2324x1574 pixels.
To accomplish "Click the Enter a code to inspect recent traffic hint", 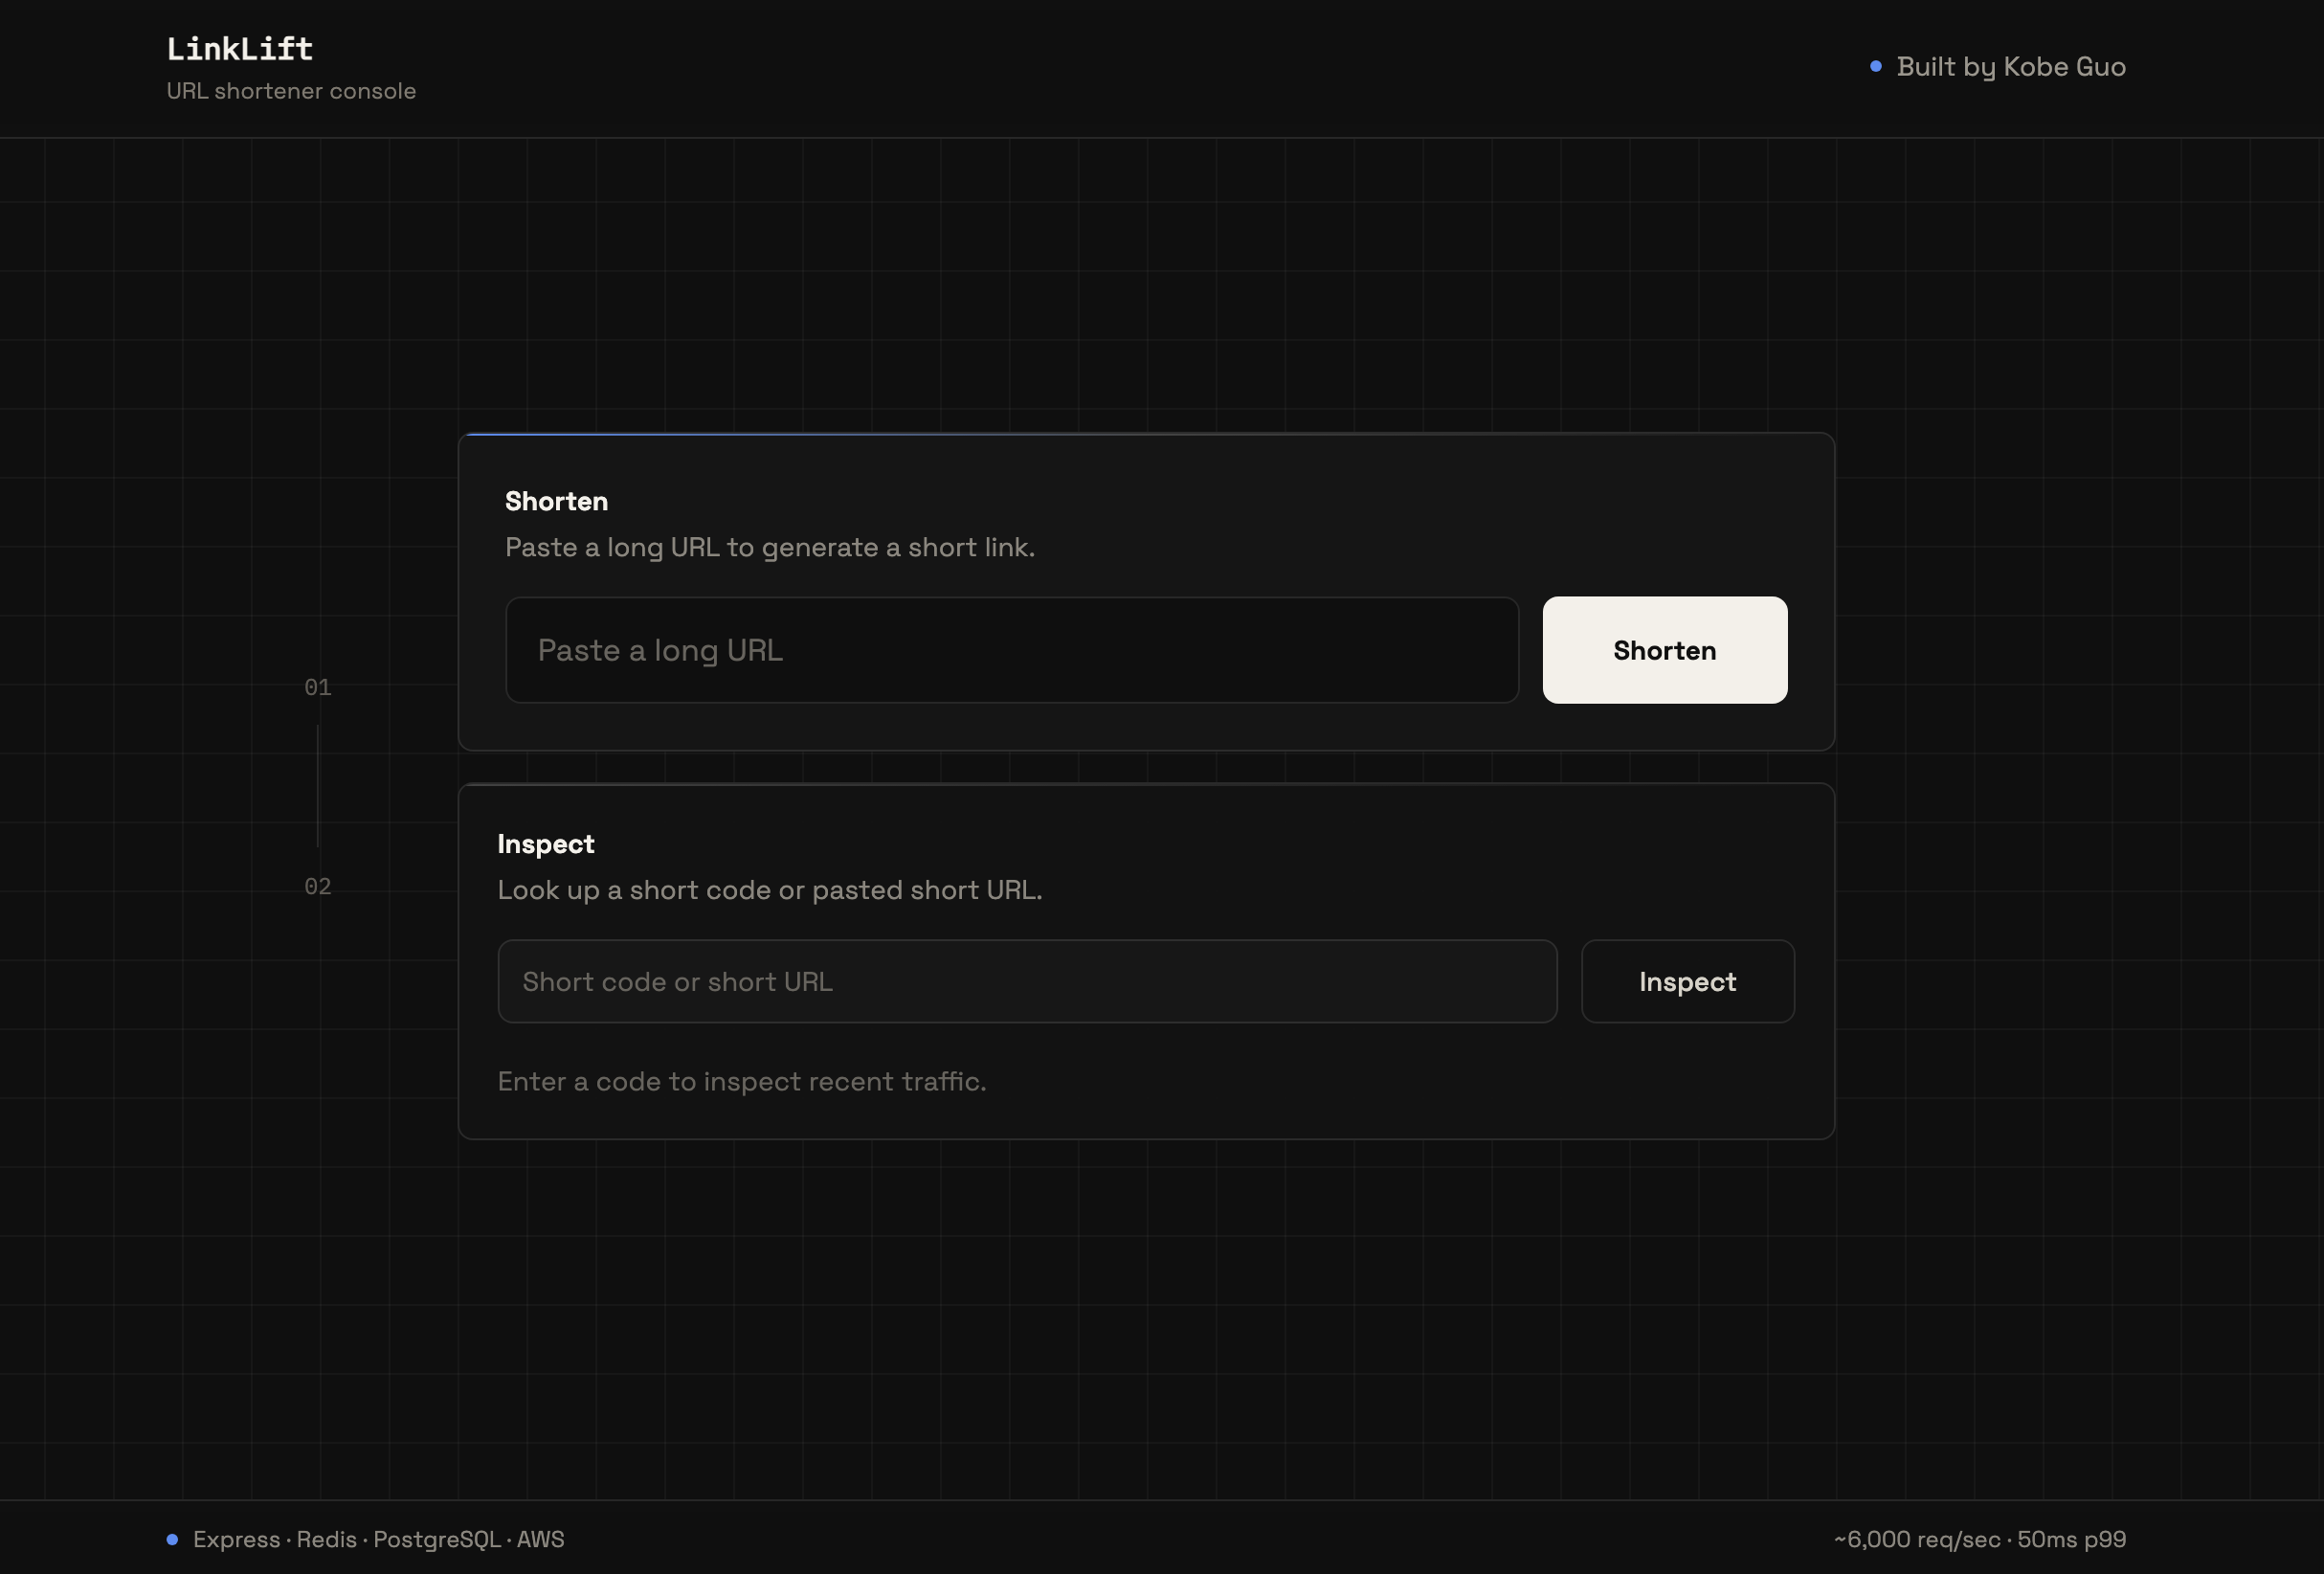I will (742, 1082).
